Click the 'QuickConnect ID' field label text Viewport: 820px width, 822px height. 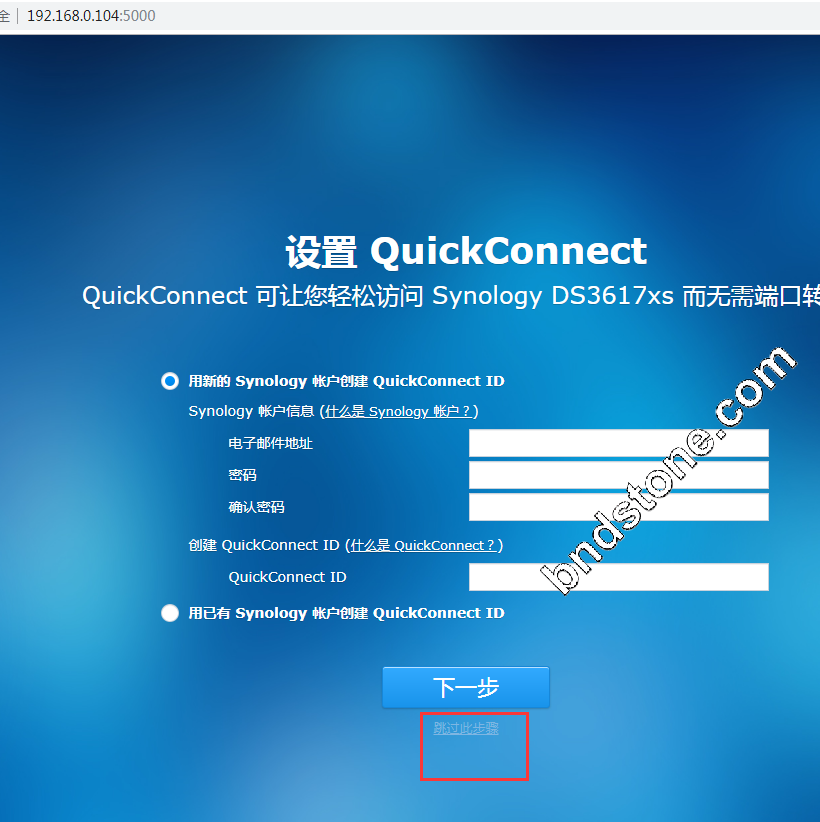coord(287,577)
